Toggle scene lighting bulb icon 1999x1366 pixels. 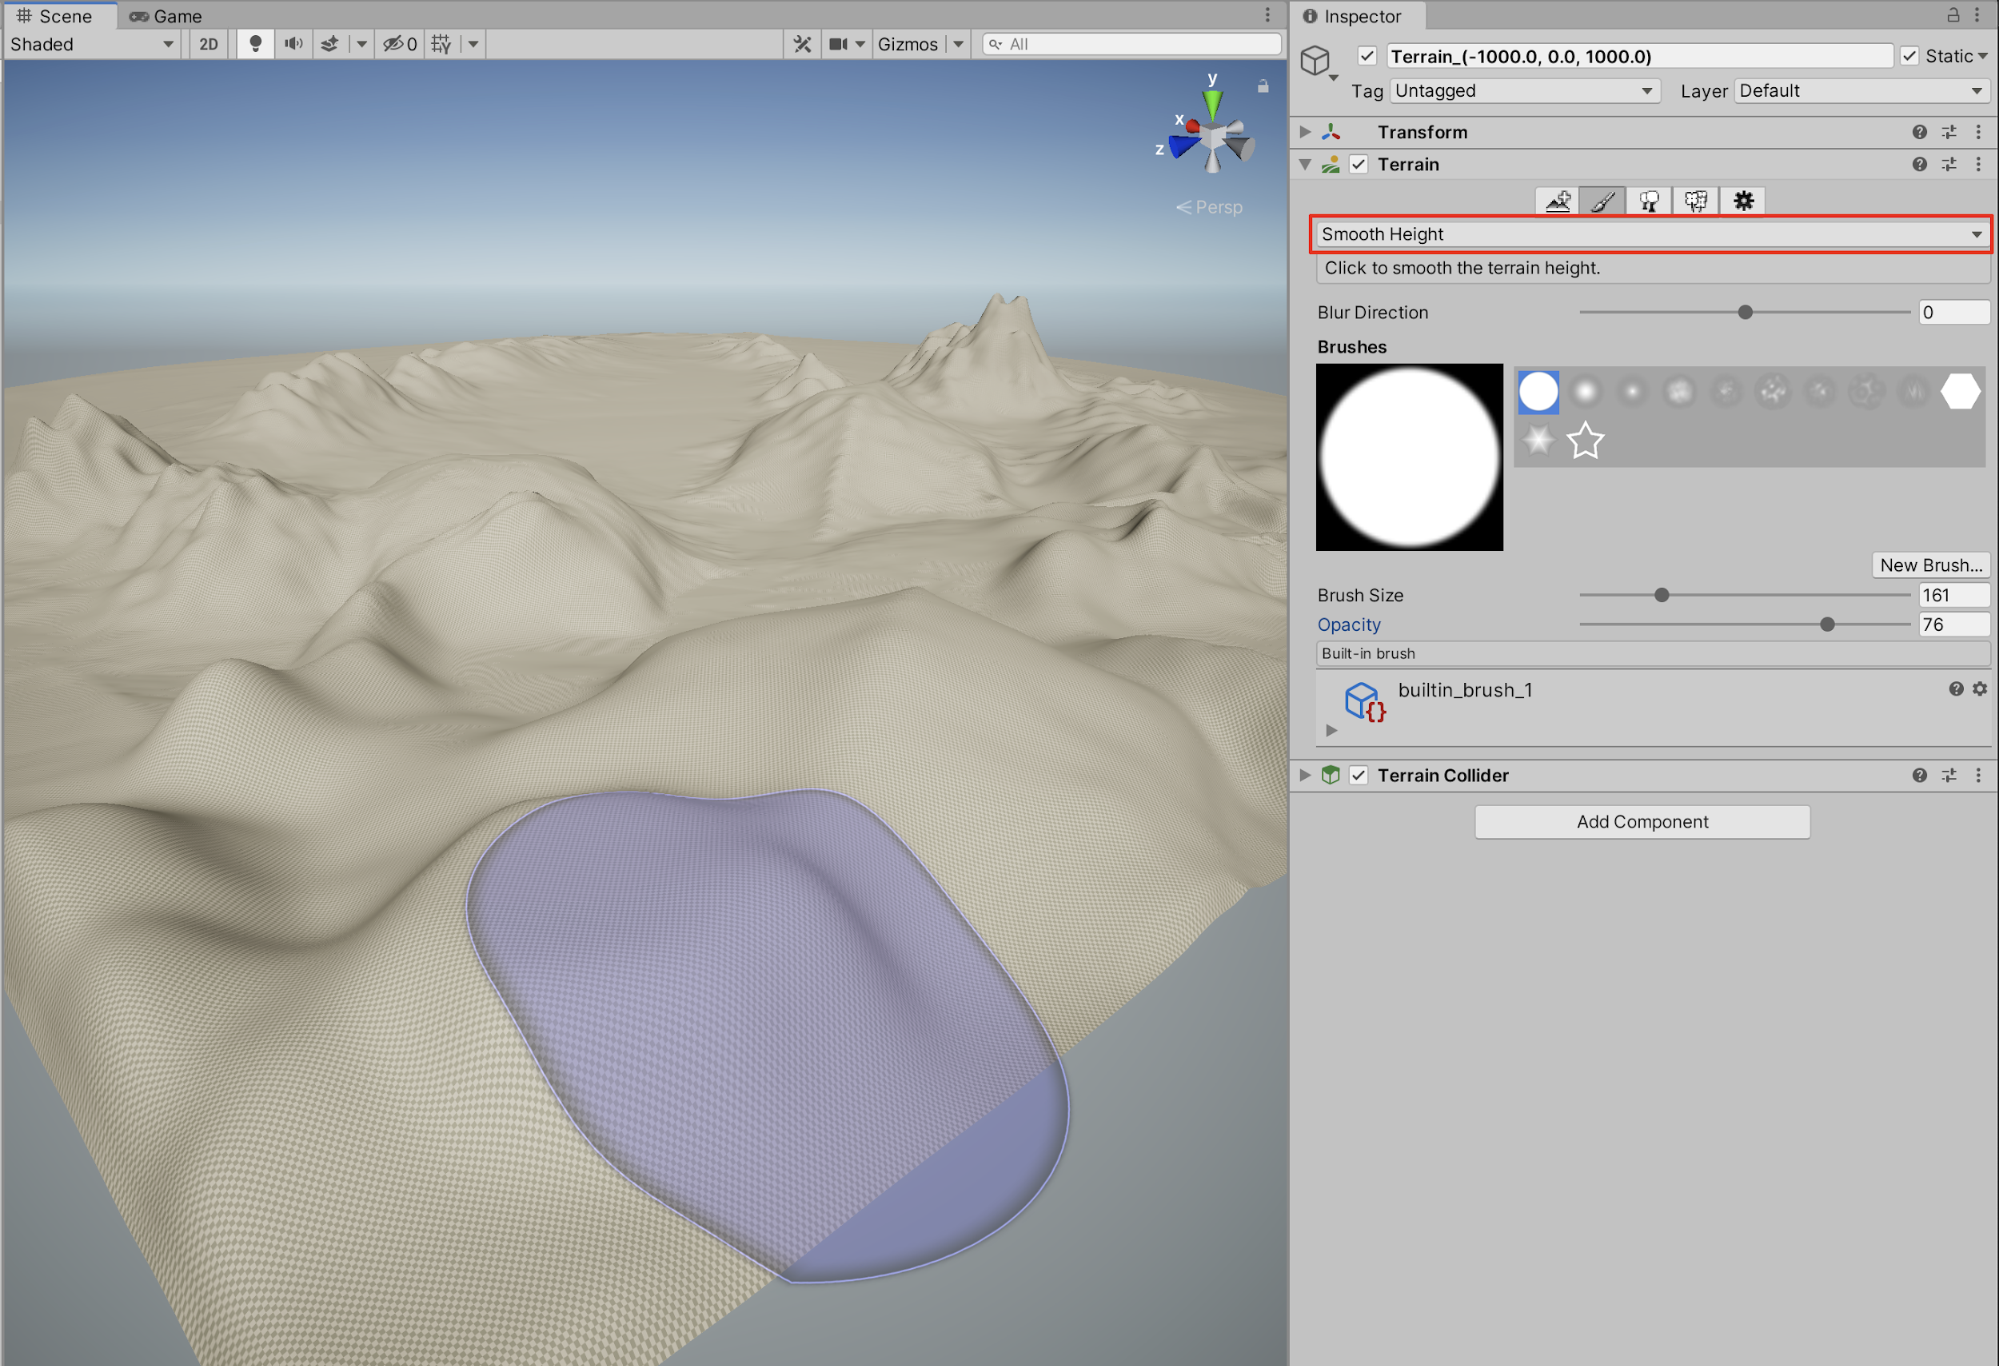click(255, 44)
